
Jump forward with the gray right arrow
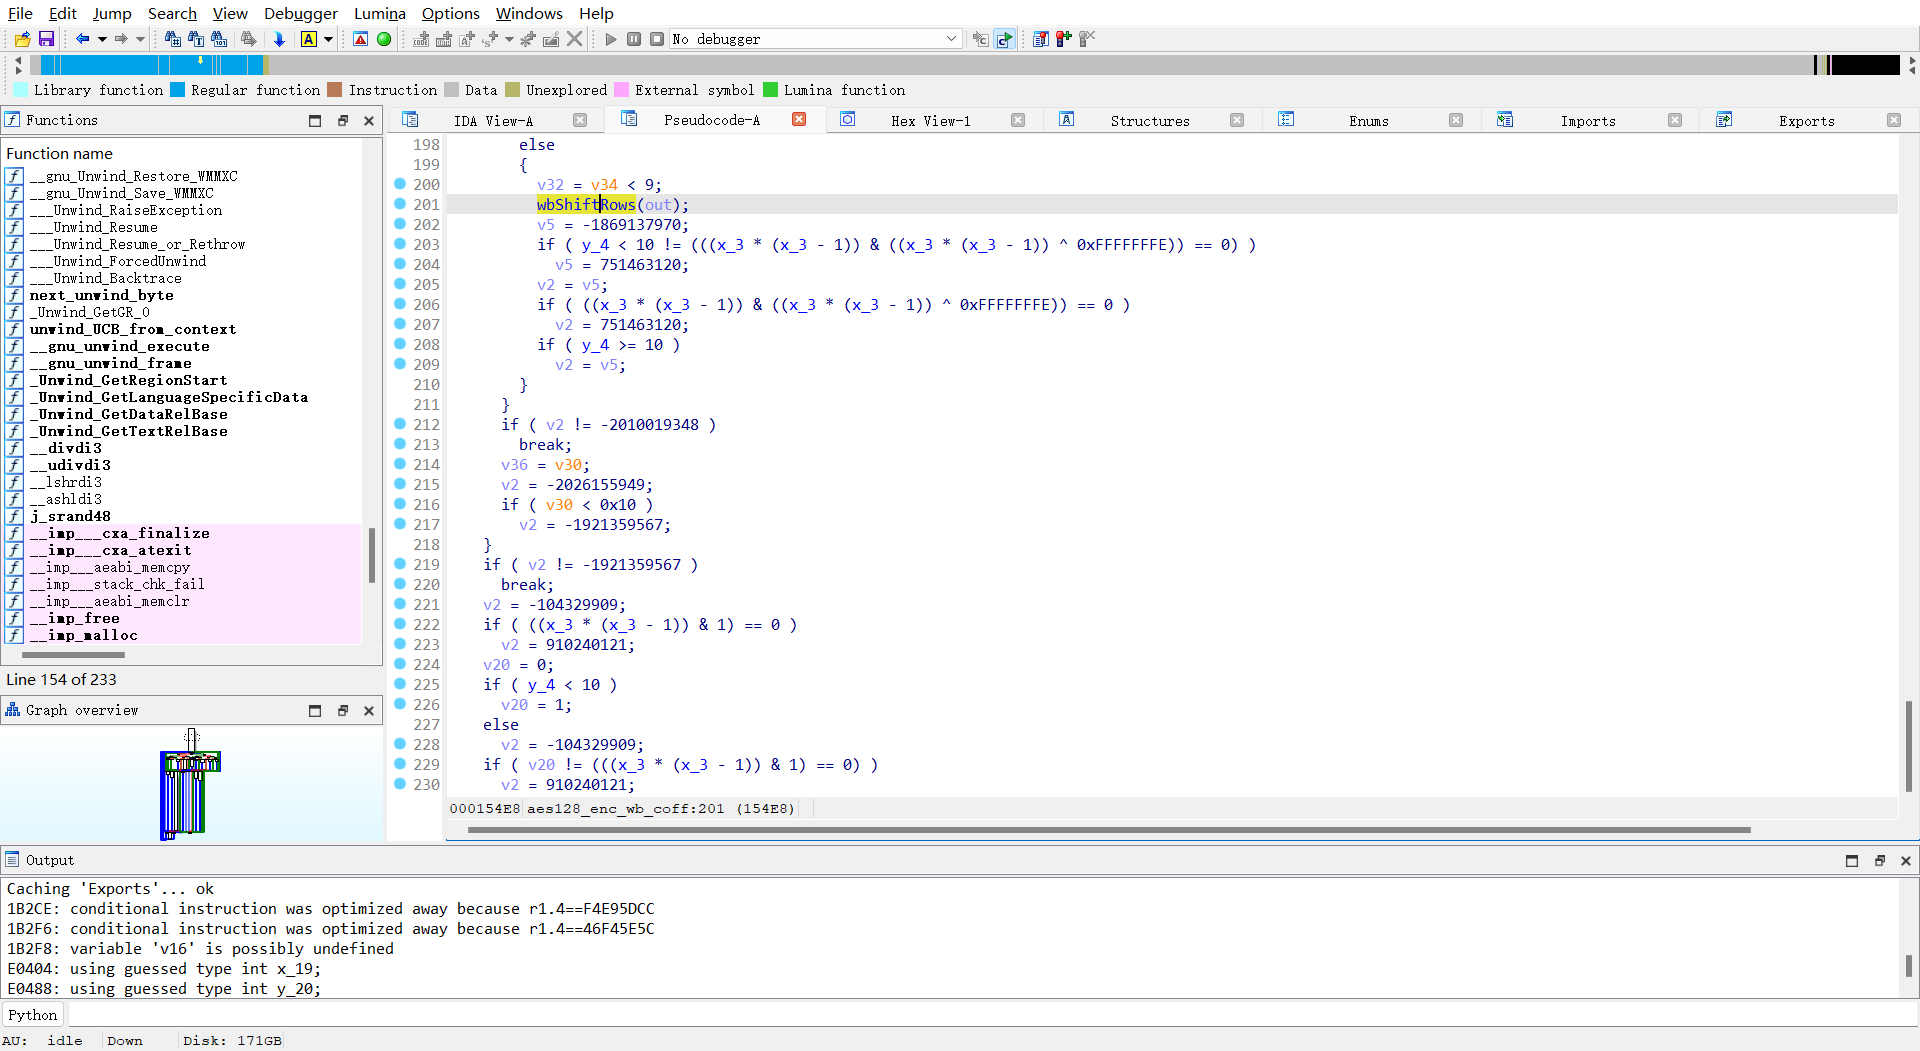tap(121, 39)
